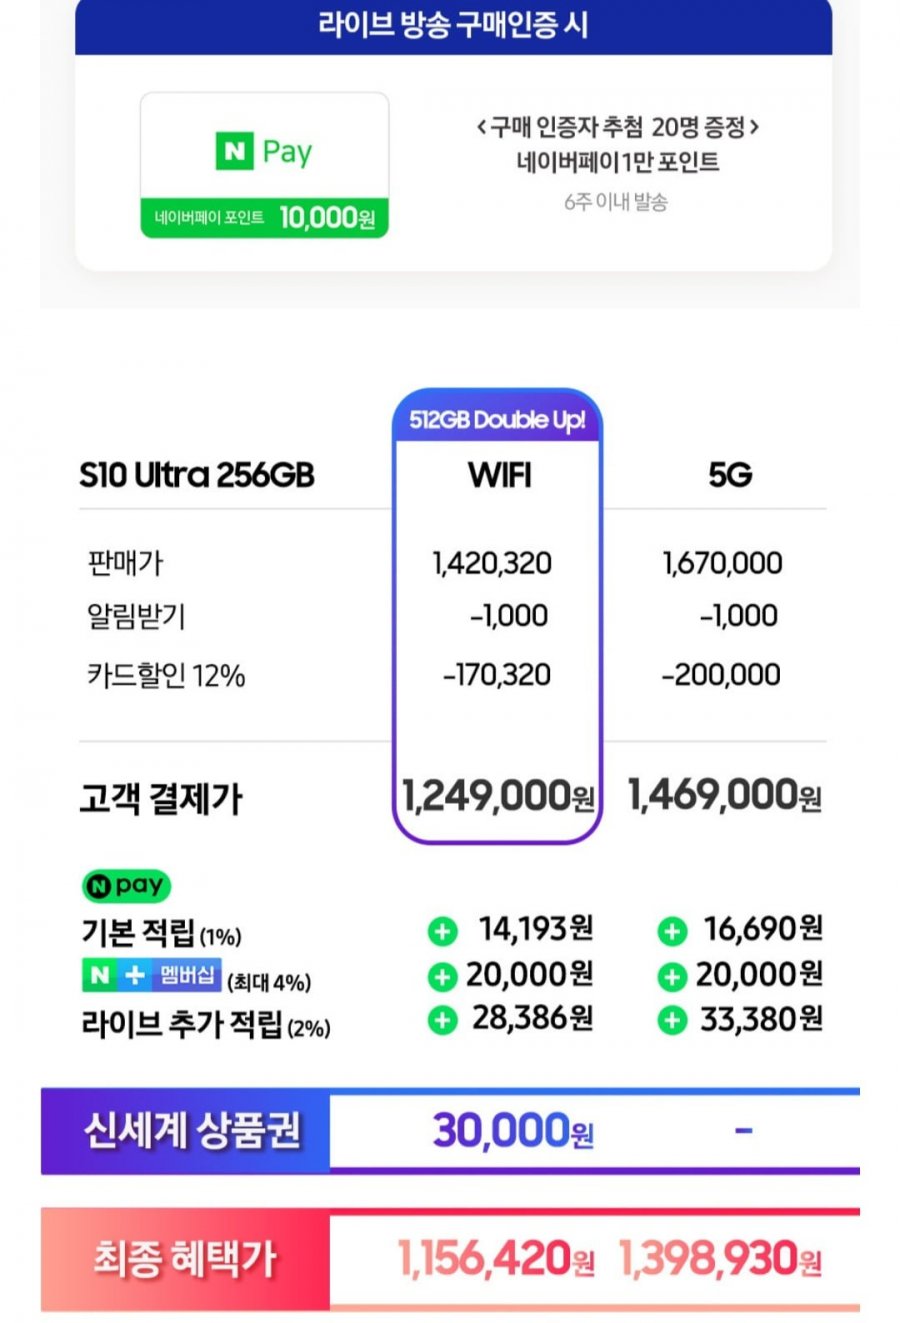Click the N+ 멤버십 membership badge

pyautogui.click(x=151, y=976)
